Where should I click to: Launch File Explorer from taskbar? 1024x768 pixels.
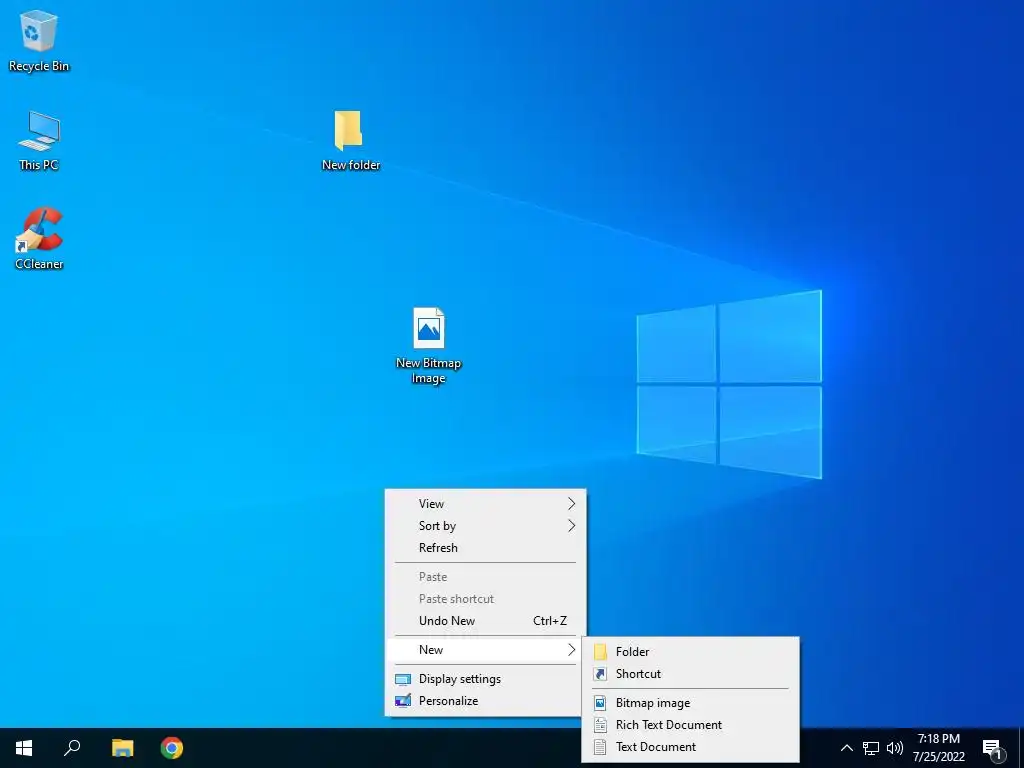pos(122,748)
